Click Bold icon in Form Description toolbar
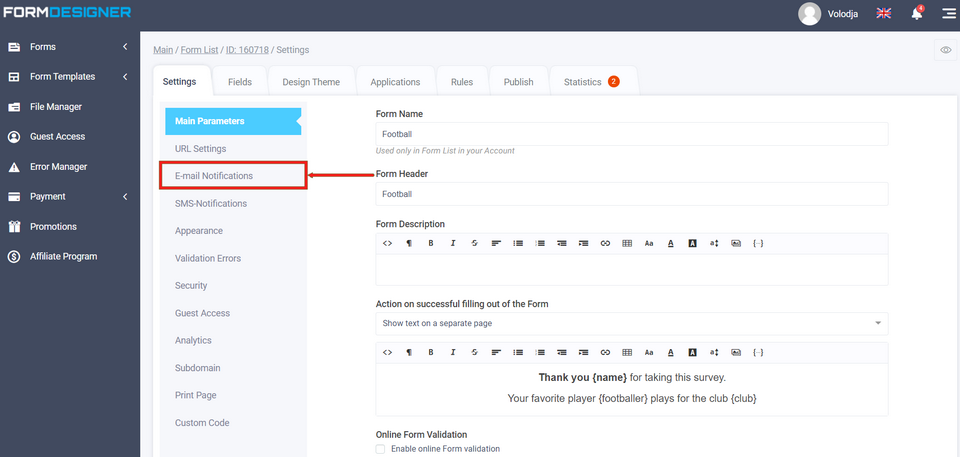The image size is (960, 457). pos(431,243)
